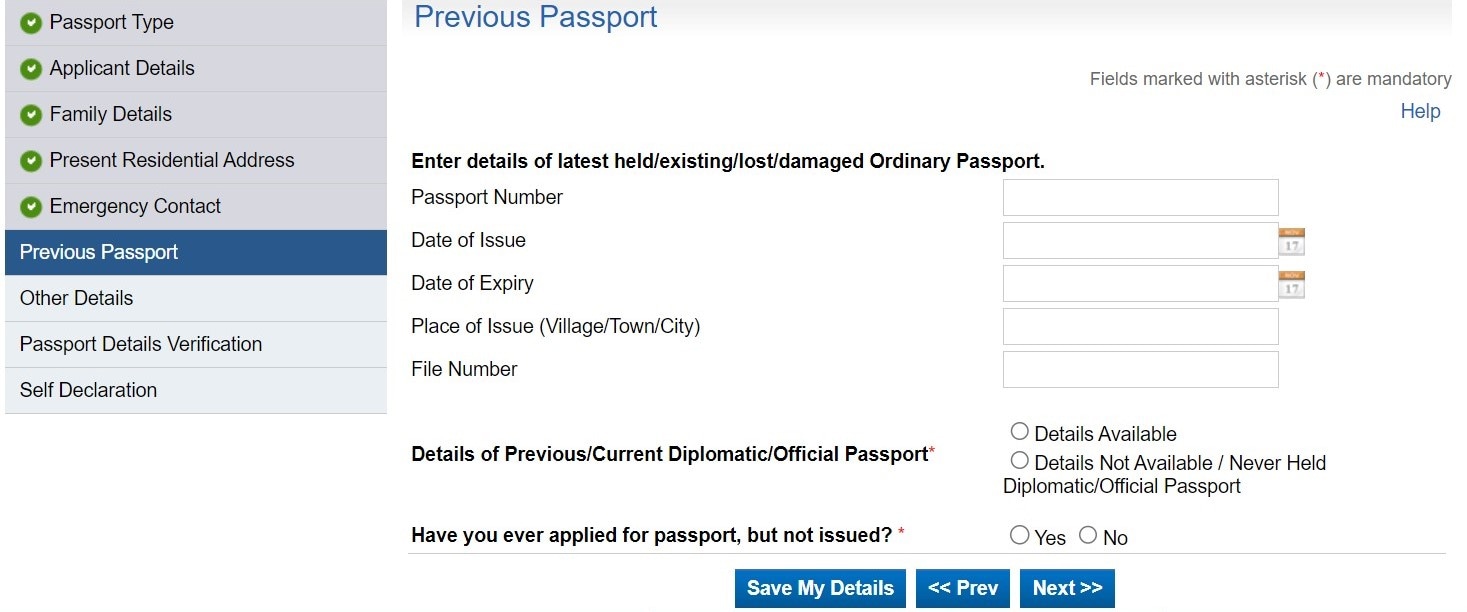Select the Details Available radio option

(1019, 432)
